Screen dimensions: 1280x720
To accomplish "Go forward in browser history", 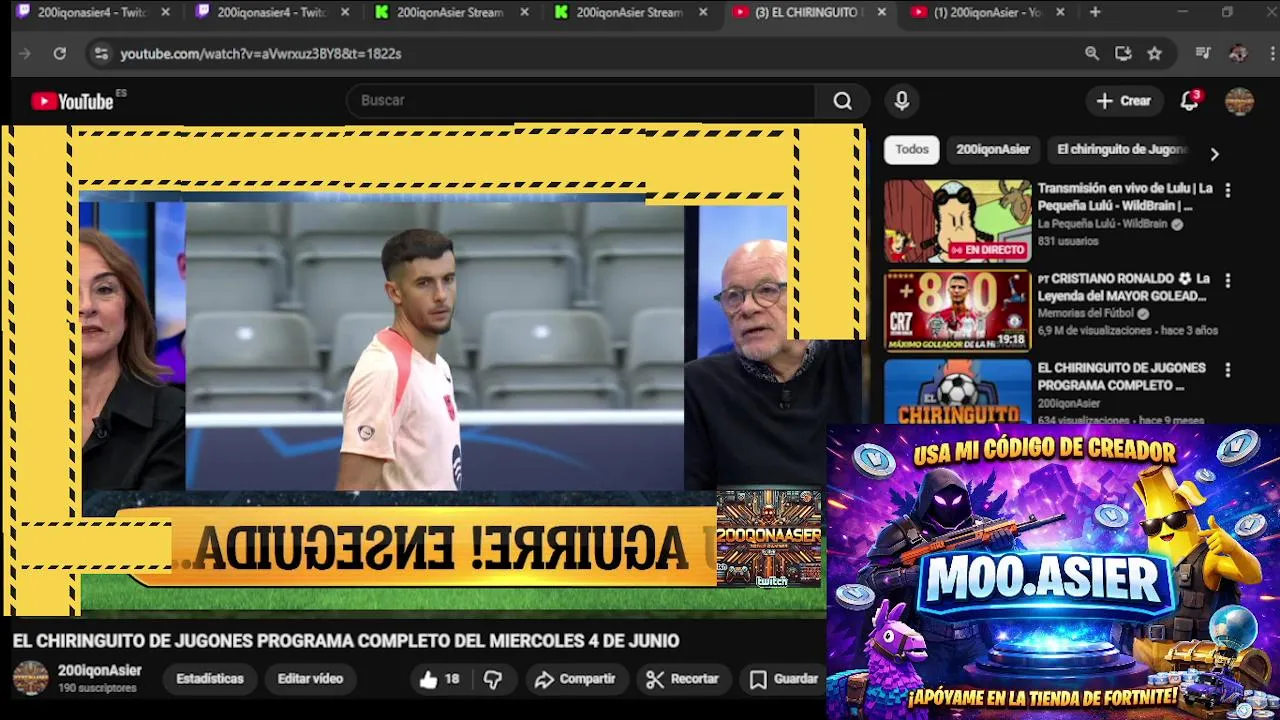I will (25, 54).
